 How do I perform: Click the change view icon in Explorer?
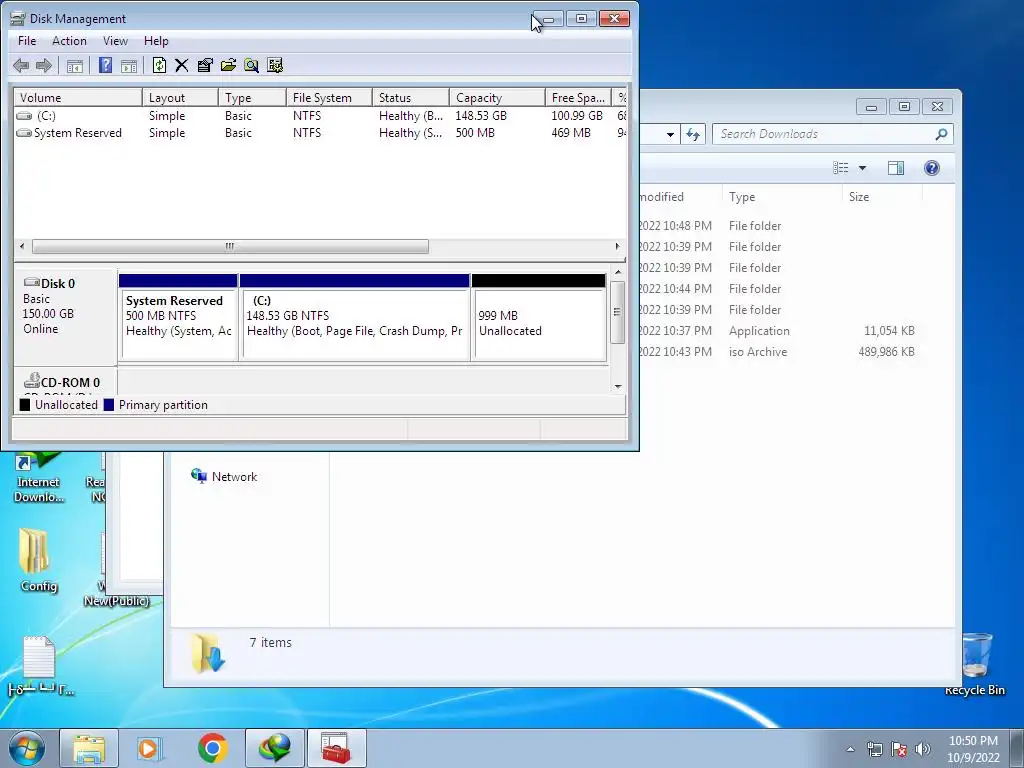click(840, 168)
